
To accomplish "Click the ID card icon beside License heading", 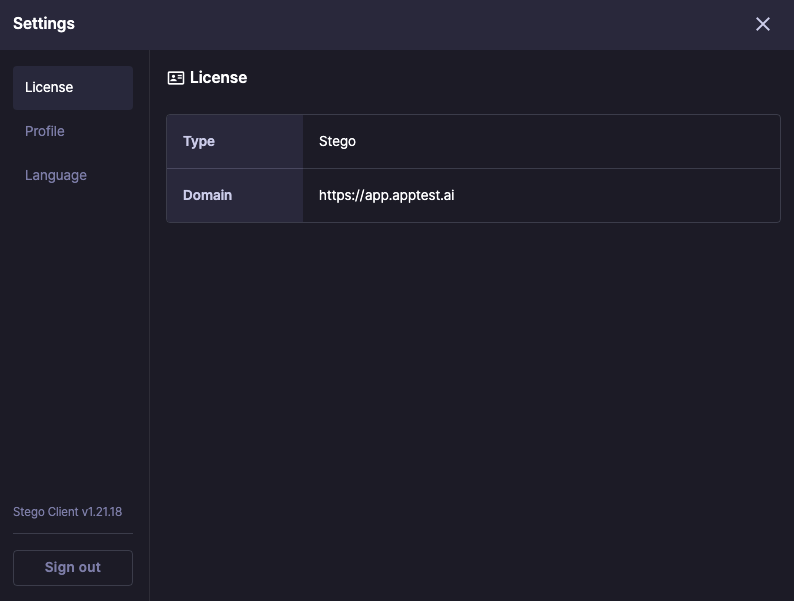I will 176,78.
